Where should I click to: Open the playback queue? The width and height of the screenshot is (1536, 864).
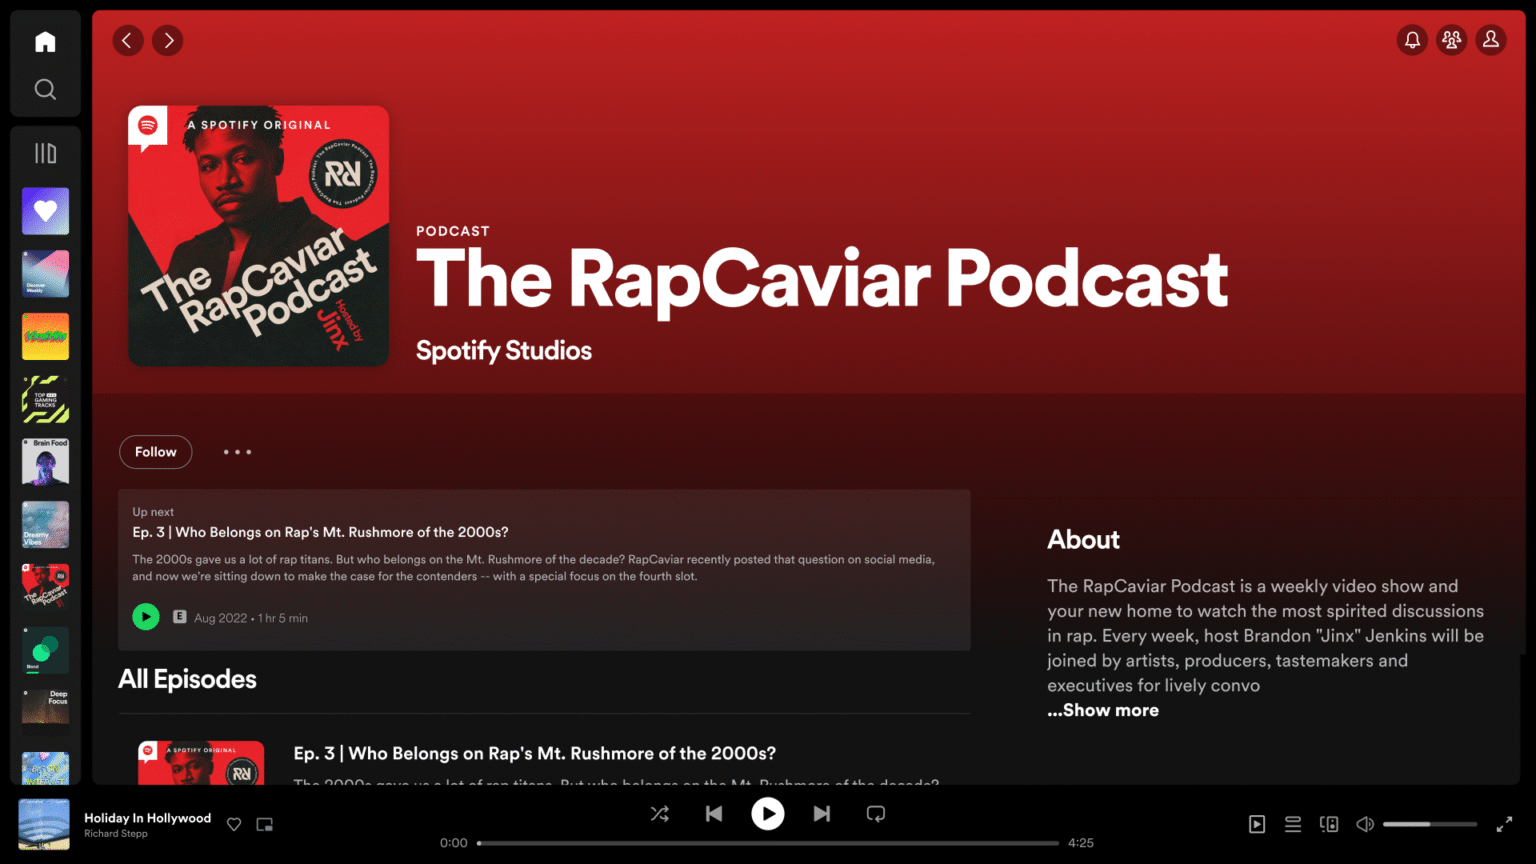1293,824
